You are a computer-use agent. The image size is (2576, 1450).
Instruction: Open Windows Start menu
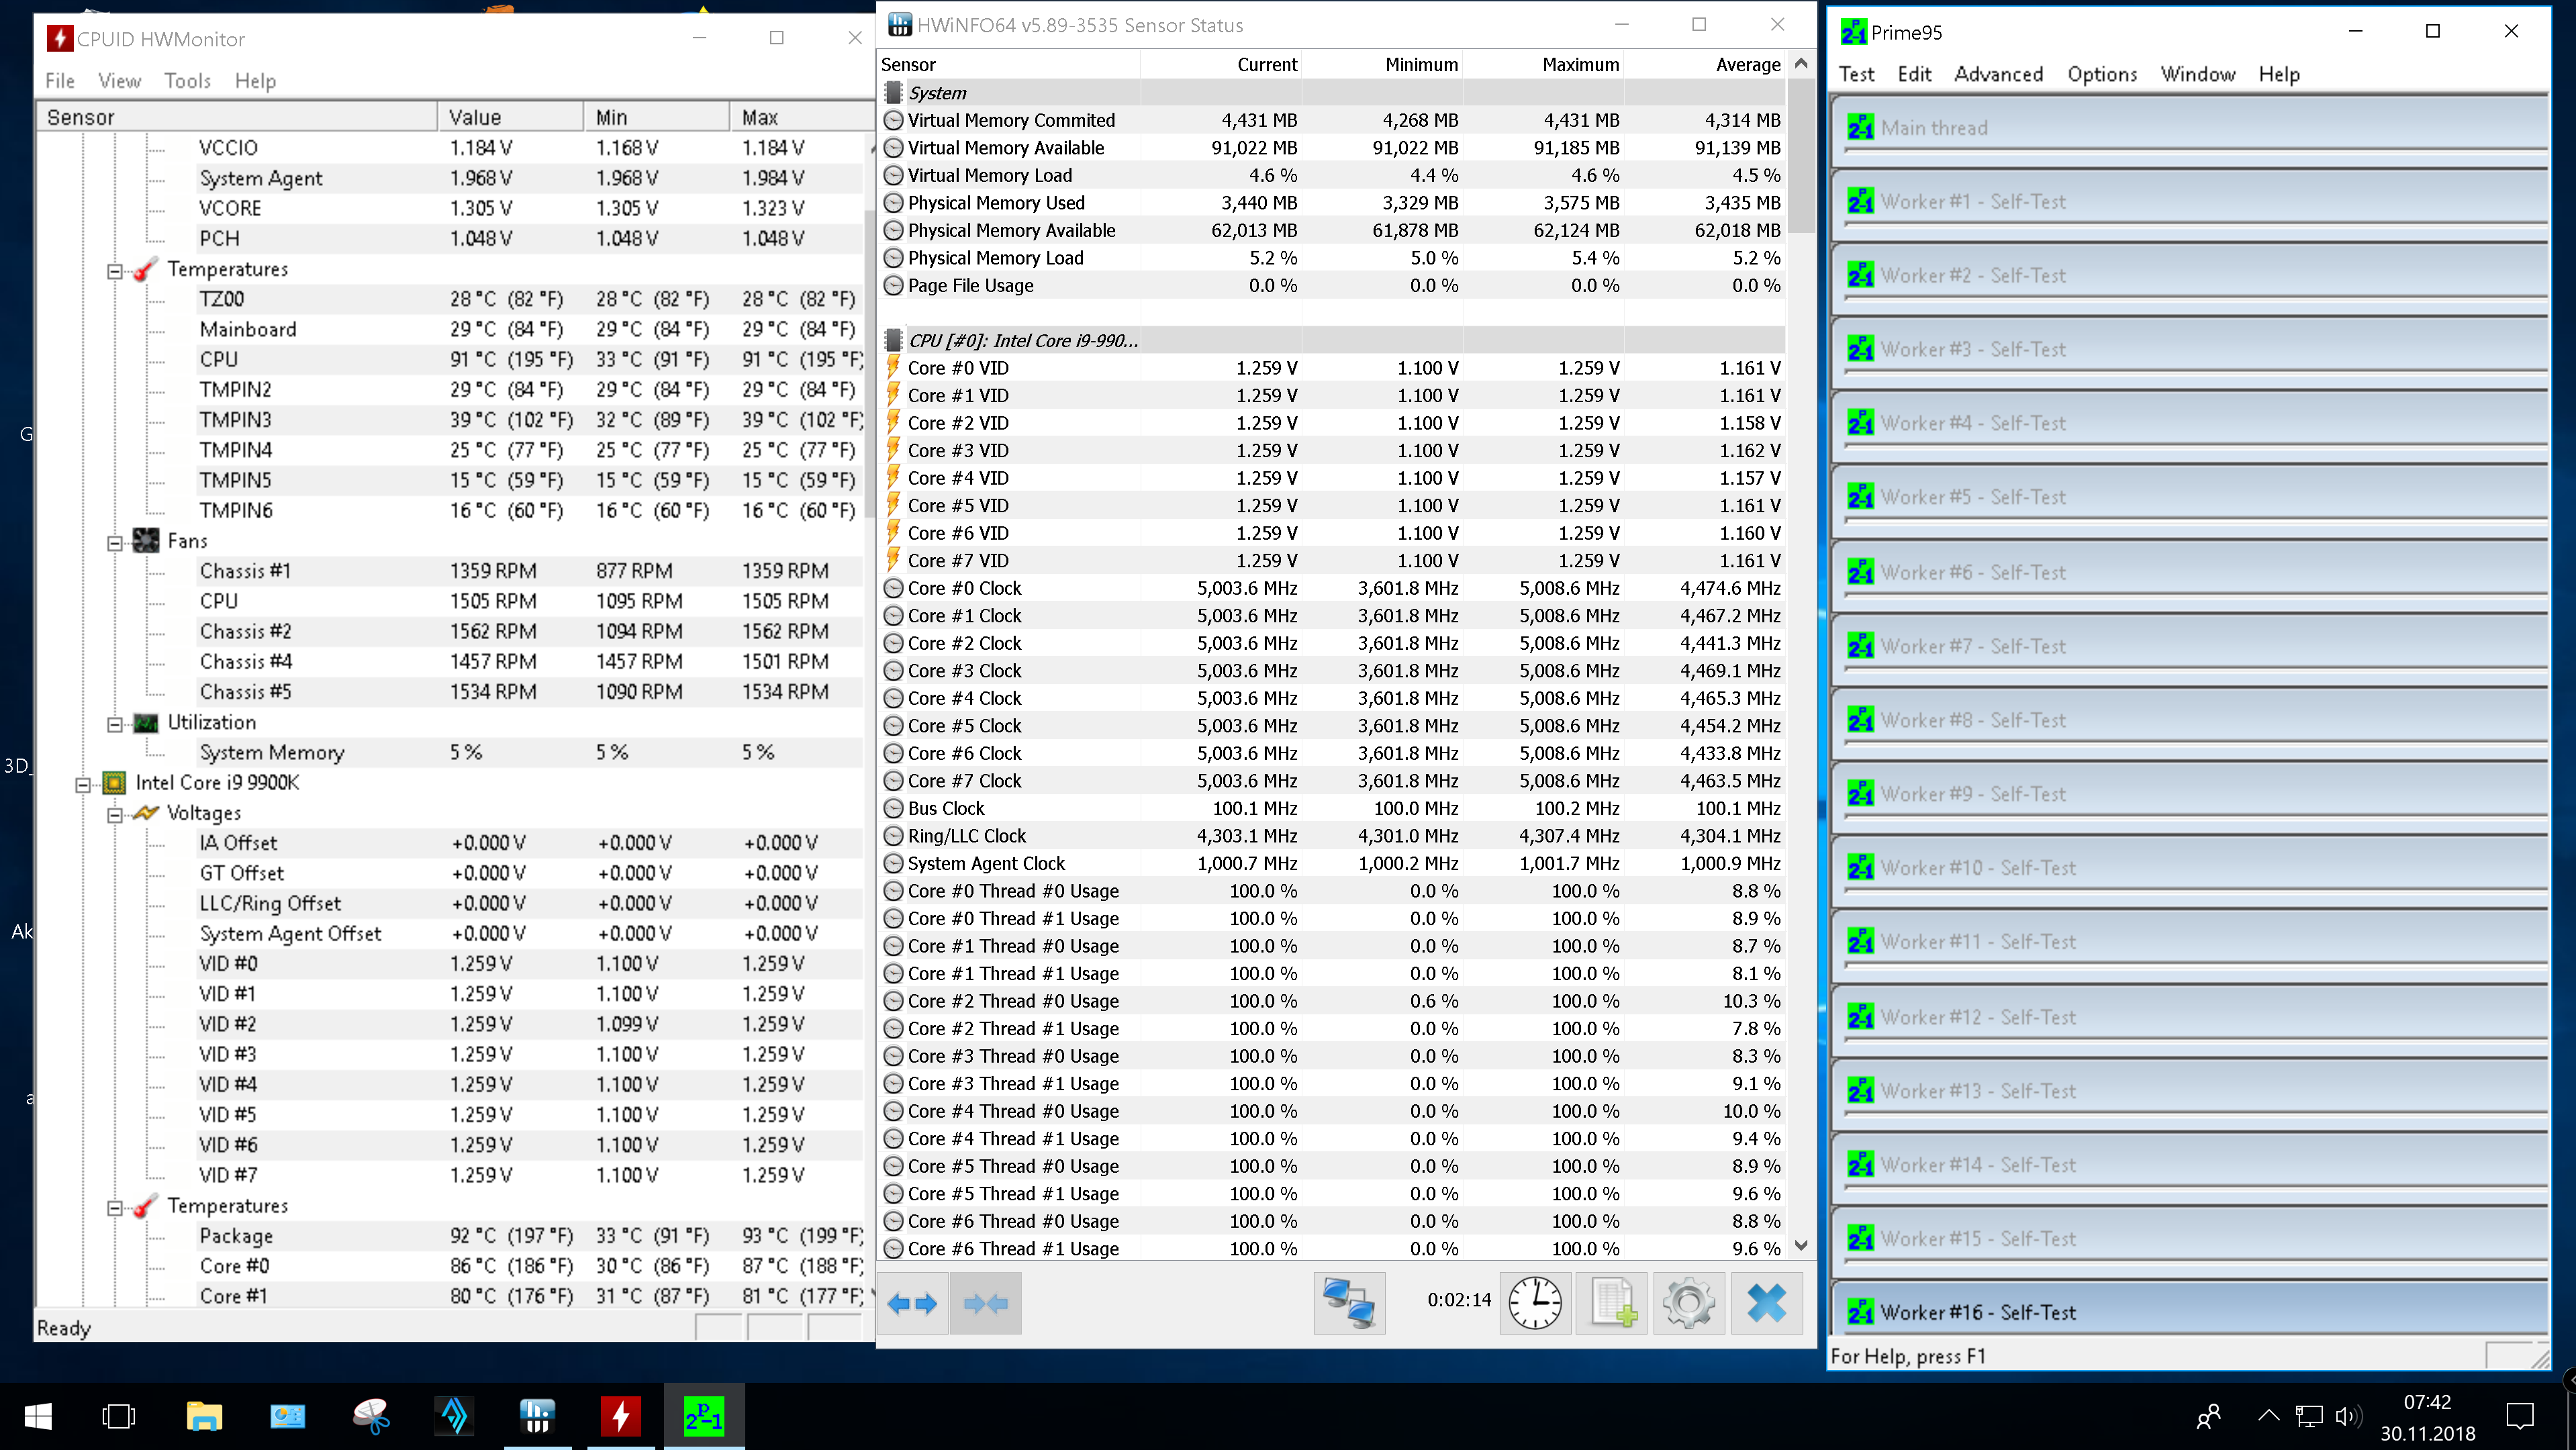tap(38, 1416)
